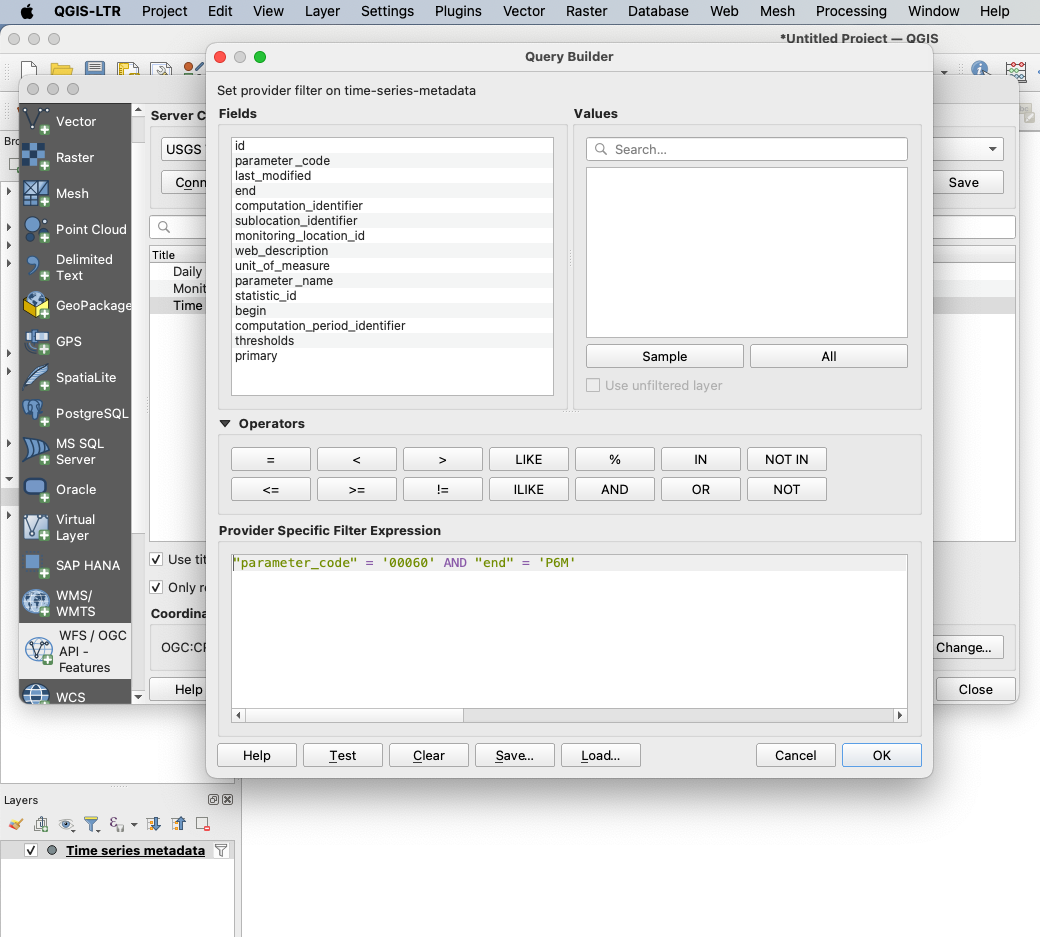
Task: Open Manage Map Themes eye icon
Action: tap(66, 824)
